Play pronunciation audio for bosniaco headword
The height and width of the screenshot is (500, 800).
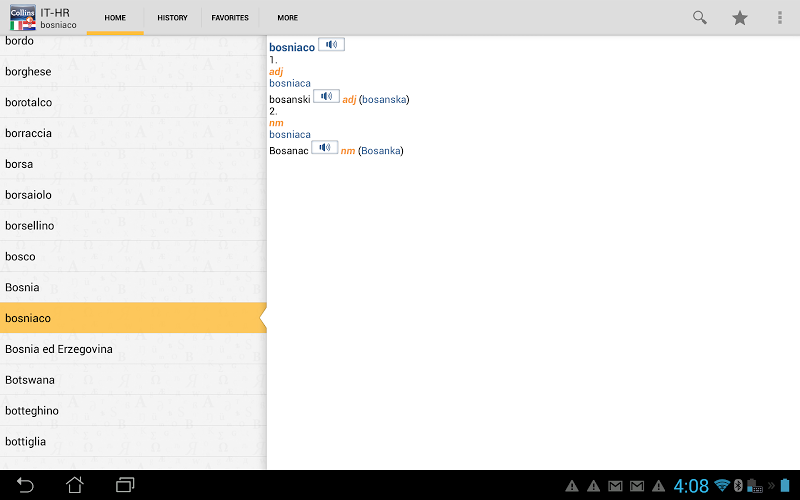[331, 45]
